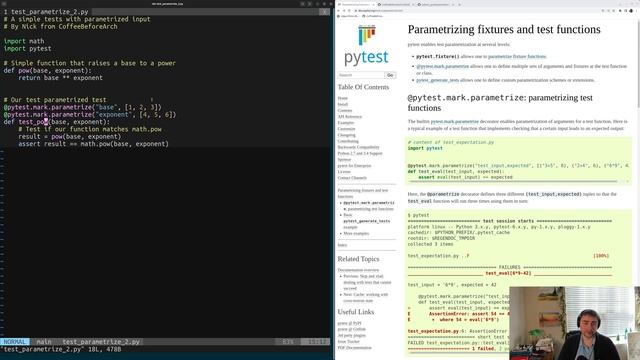Click parametrize fixture functions link in article
This screenshot has width=640, height=360.
pyautogui.click(x=517, y=56)
